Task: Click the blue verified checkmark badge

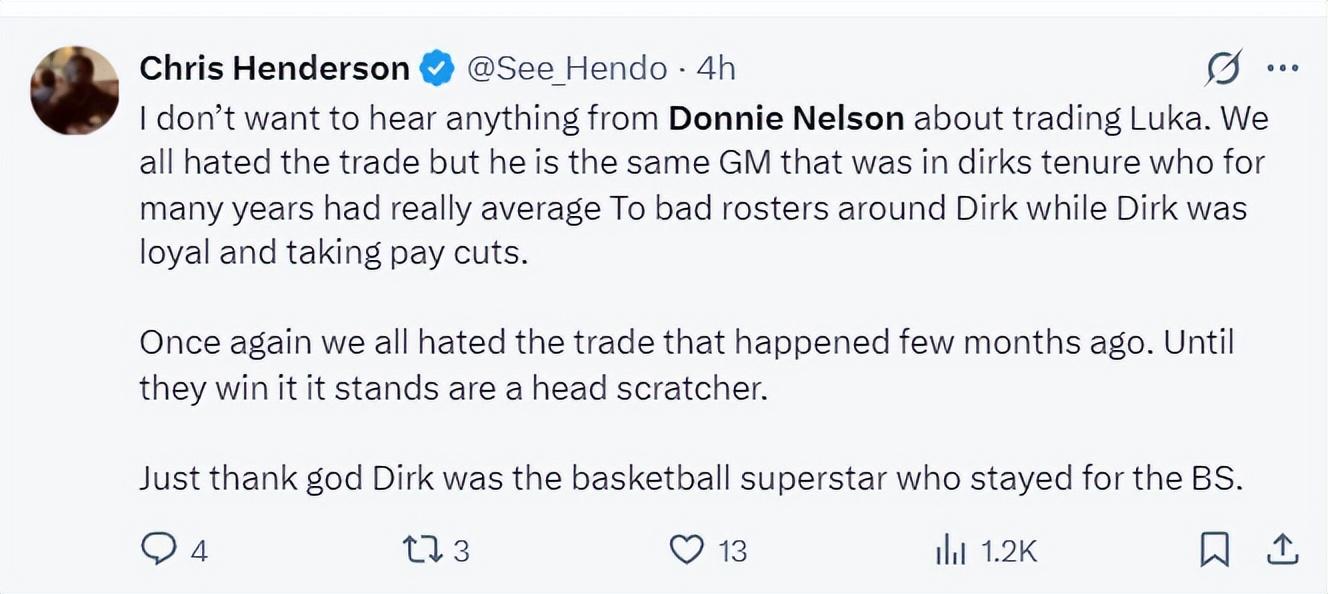Action: pyautogui.click(x=436, y=68)
